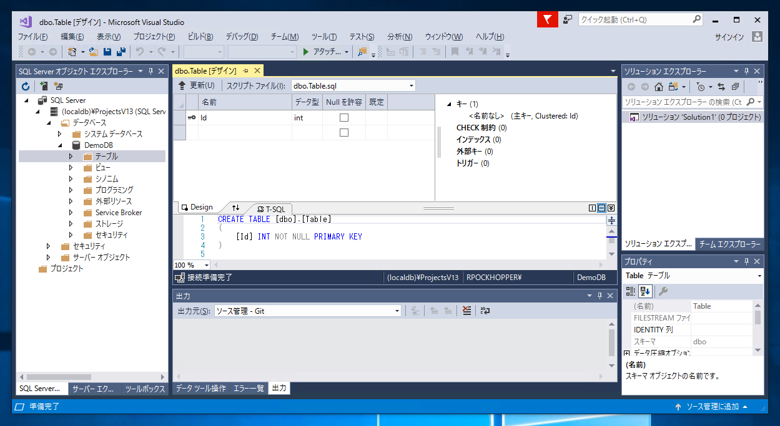
Task: Select the ソリューション 'Solution1' node
Action: [694, 117]
